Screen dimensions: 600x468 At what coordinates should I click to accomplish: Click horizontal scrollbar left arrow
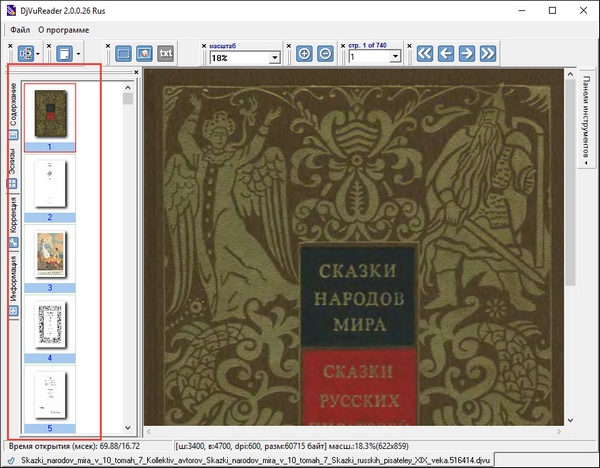149,431
